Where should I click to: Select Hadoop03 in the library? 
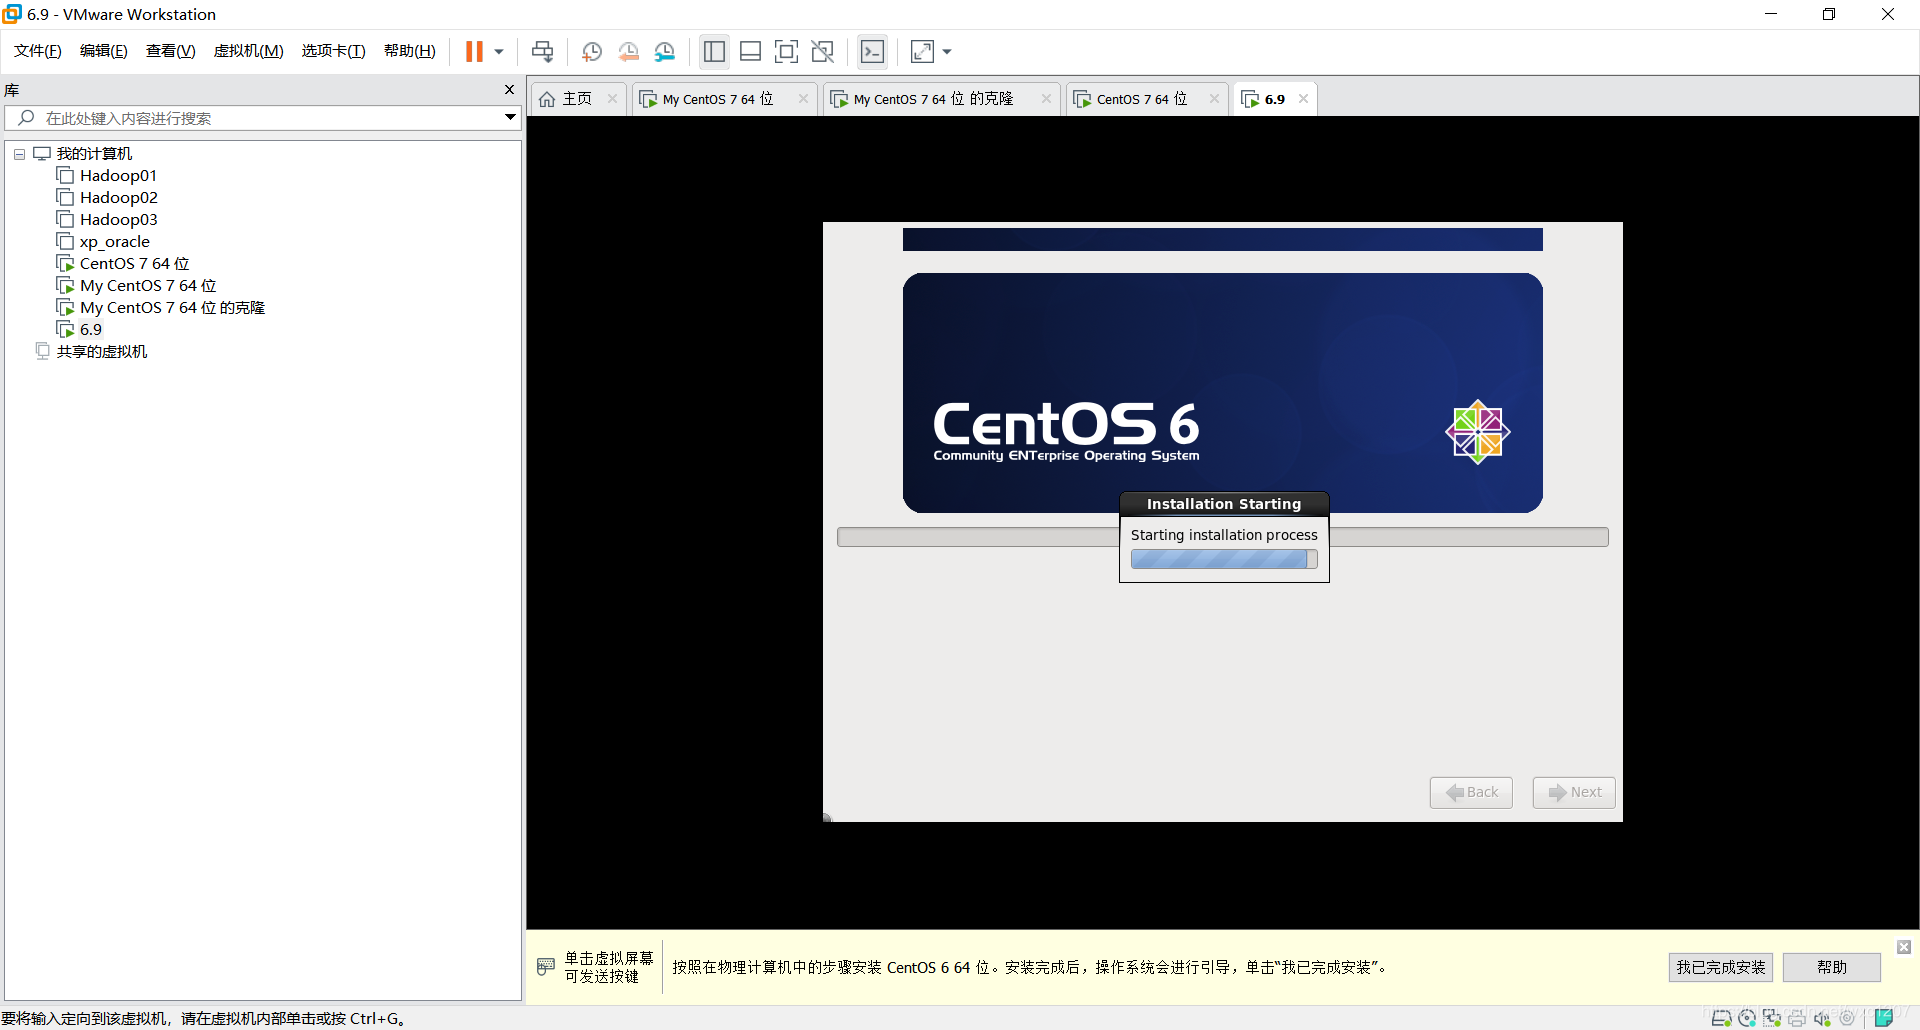click(x=107, y=220)
